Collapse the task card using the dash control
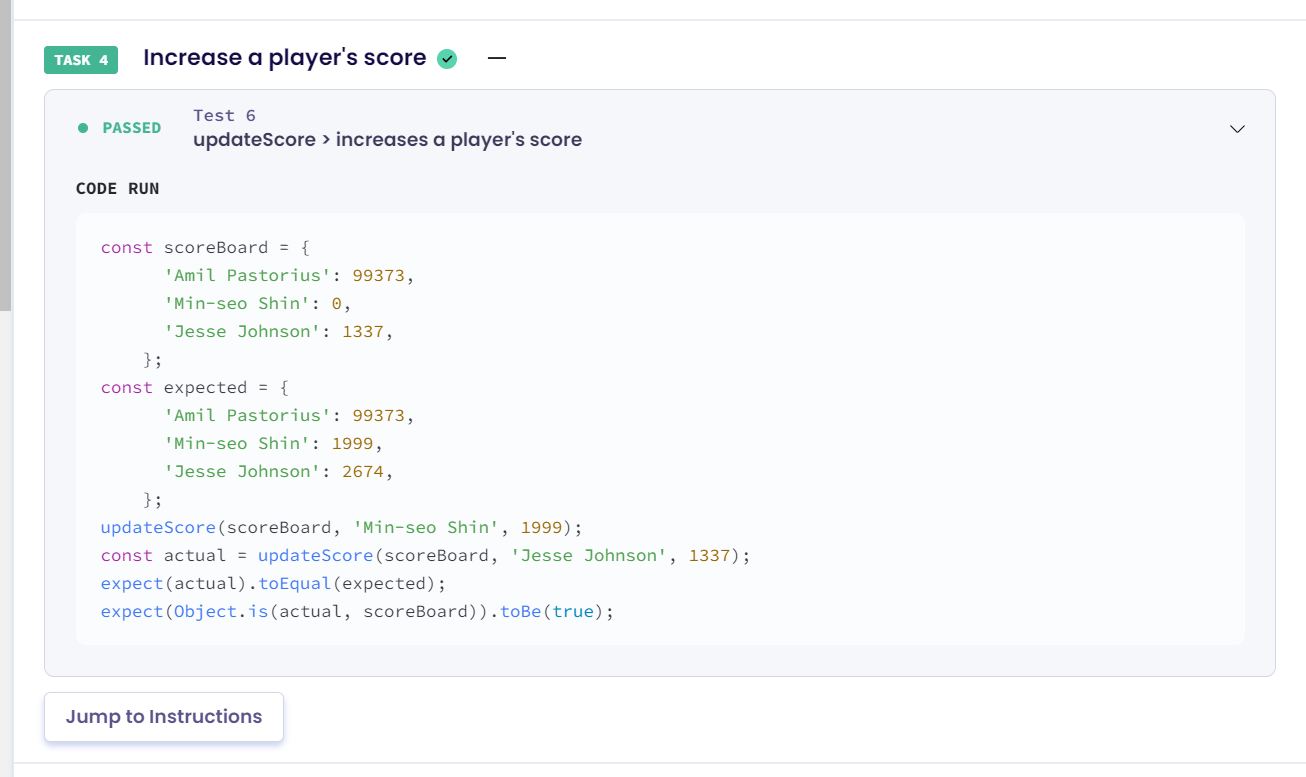Screen dimensions: 1306x777 click(x=497, y=58)
